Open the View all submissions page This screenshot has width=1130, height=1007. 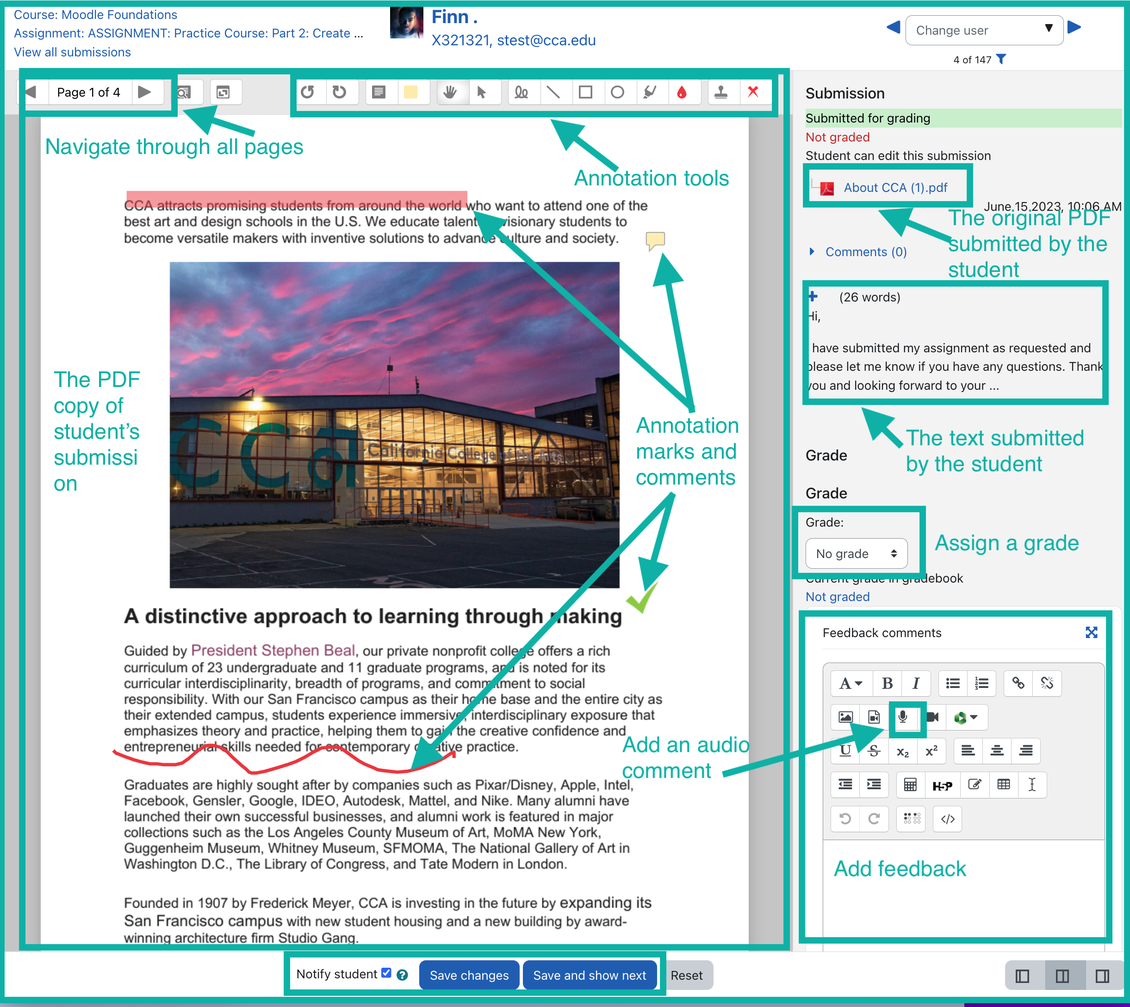(x=72, y=52)
